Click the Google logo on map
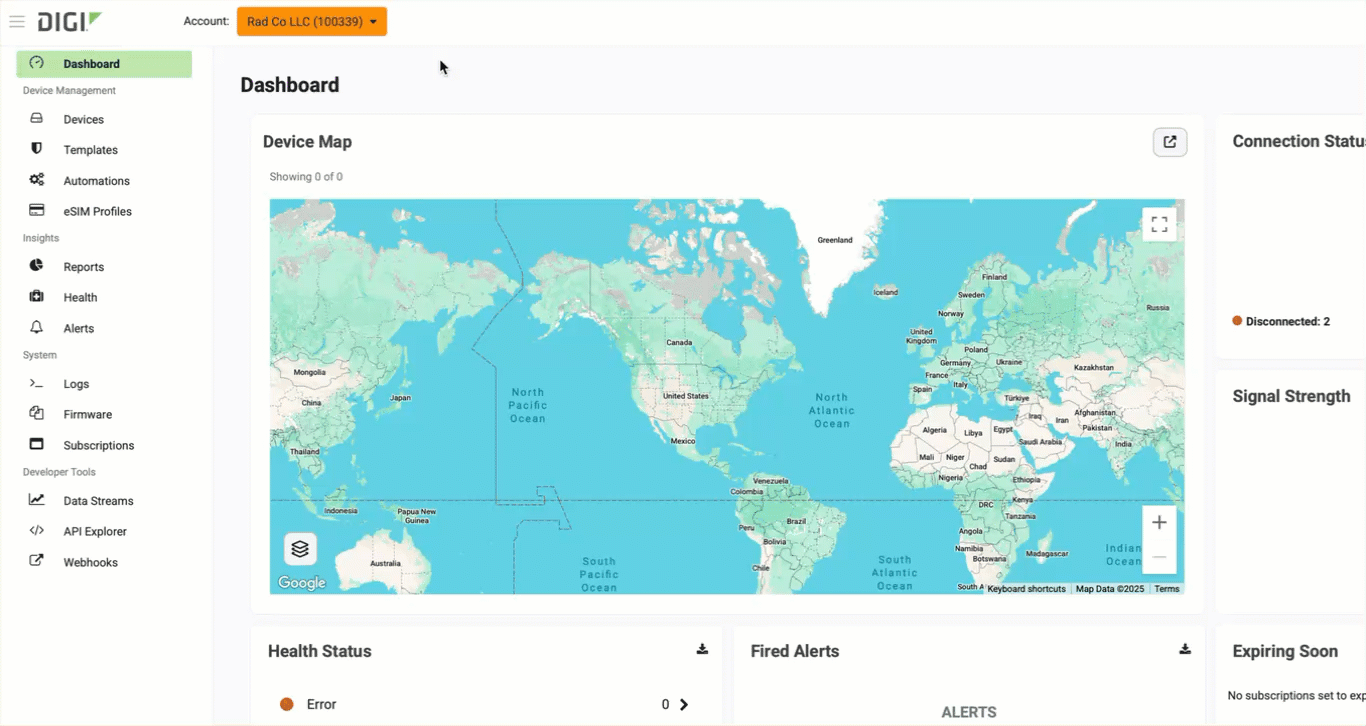The height and width of the screenshot is (726, 1366). click(x=302, y=583)
